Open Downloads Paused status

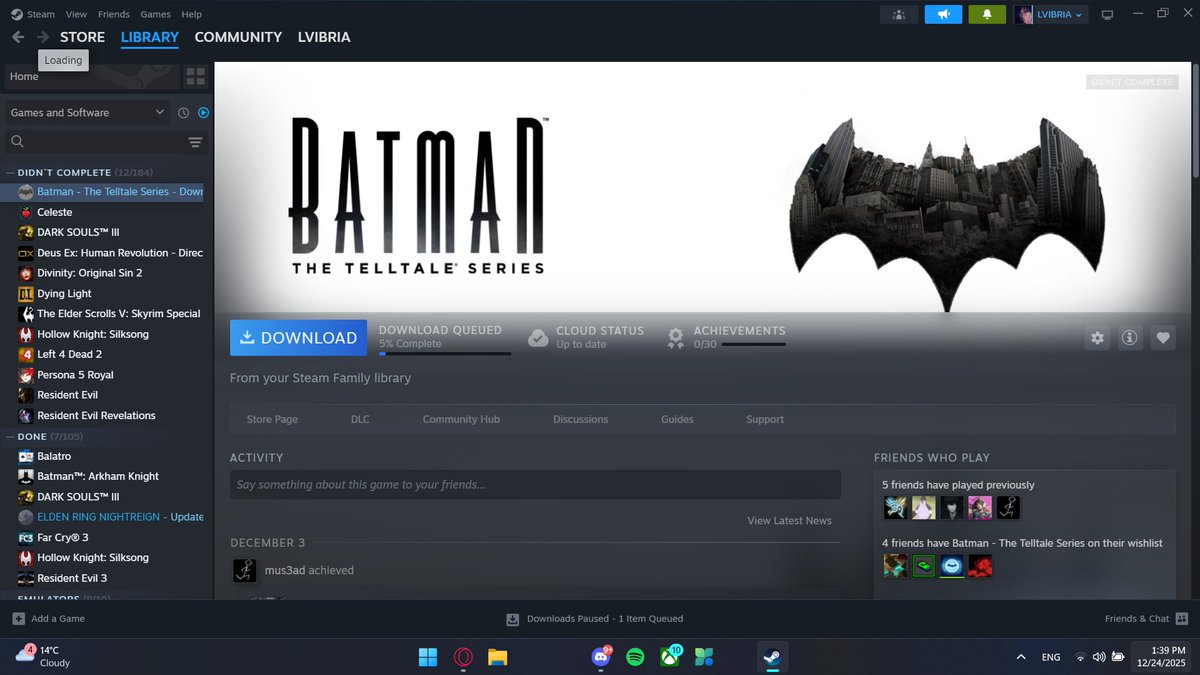click(594, 618)
